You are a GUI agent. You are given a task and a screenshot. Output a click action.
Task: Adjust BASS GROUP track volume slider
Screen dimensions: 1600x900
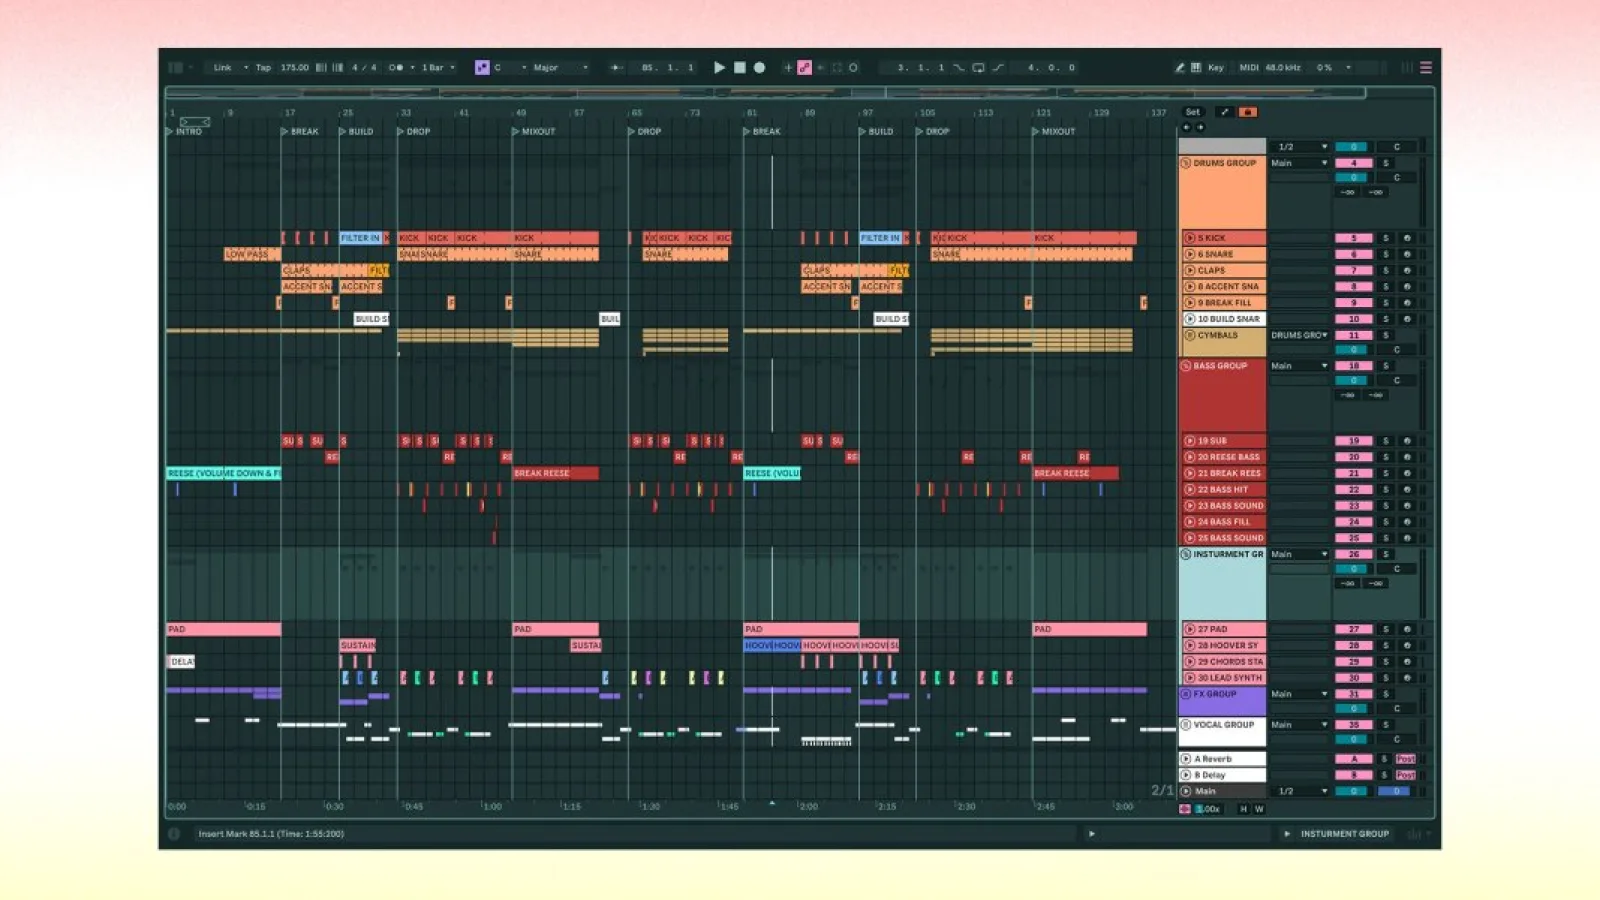(x=1353, y=381)
